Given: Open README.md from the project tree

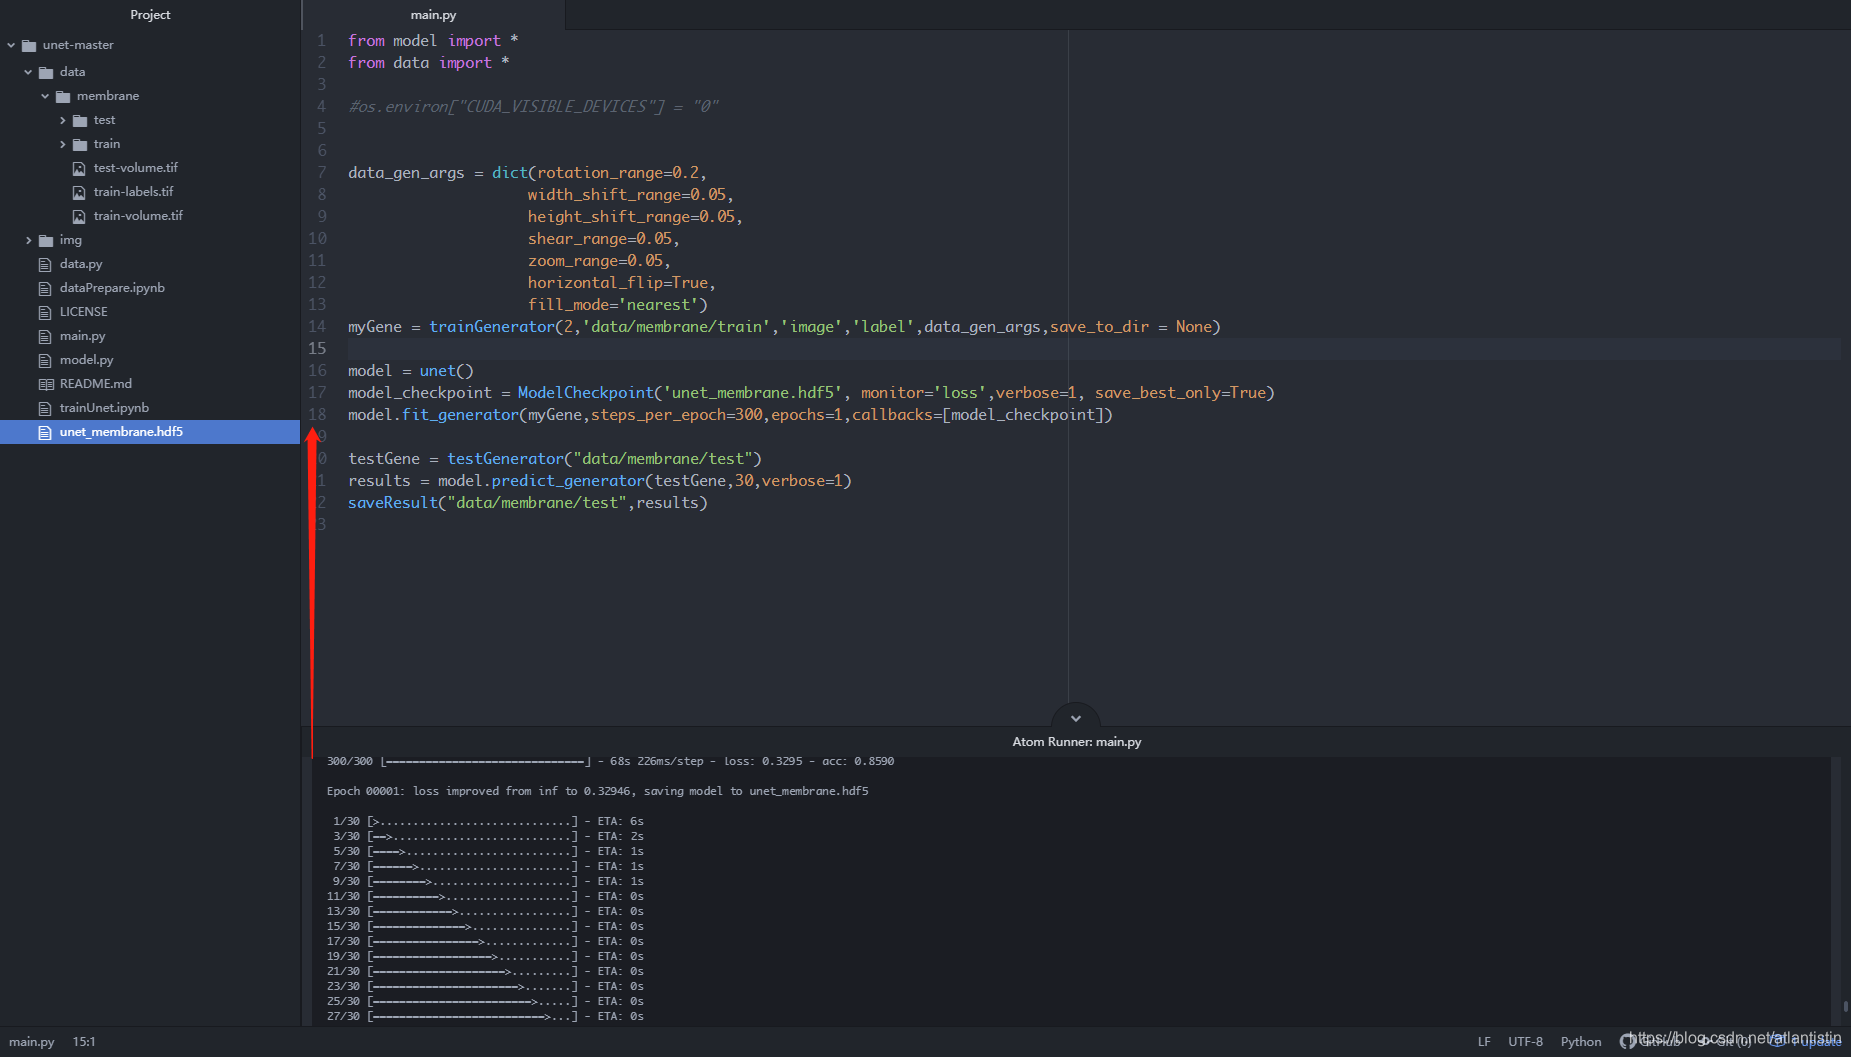Looking at the screenshot, I should point(95,384).
